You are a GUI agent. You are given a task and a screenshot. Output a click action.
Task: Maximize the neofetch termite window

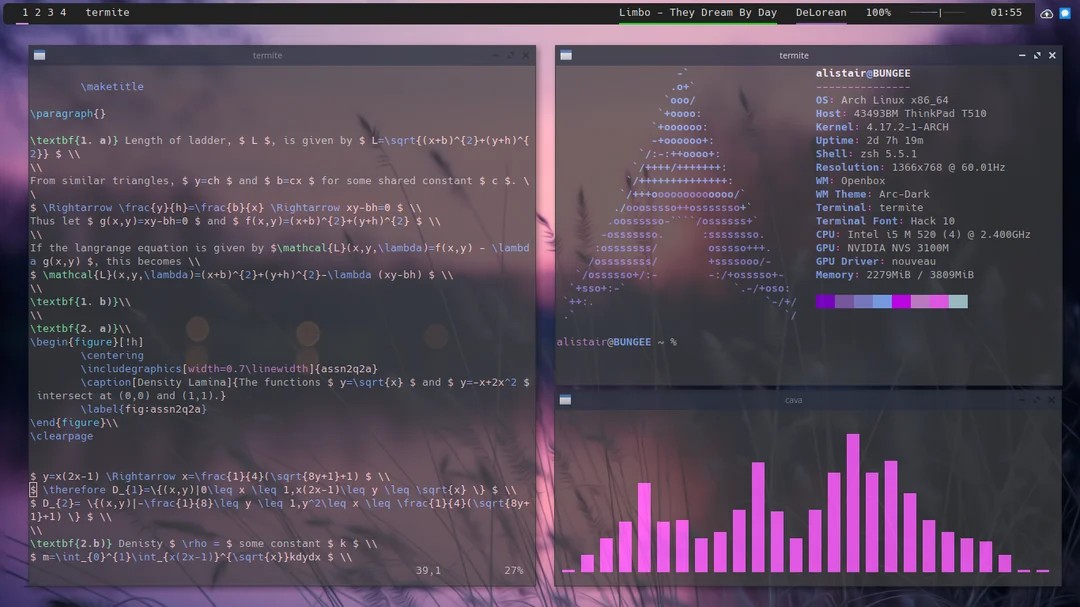[x=1037, y=55]
